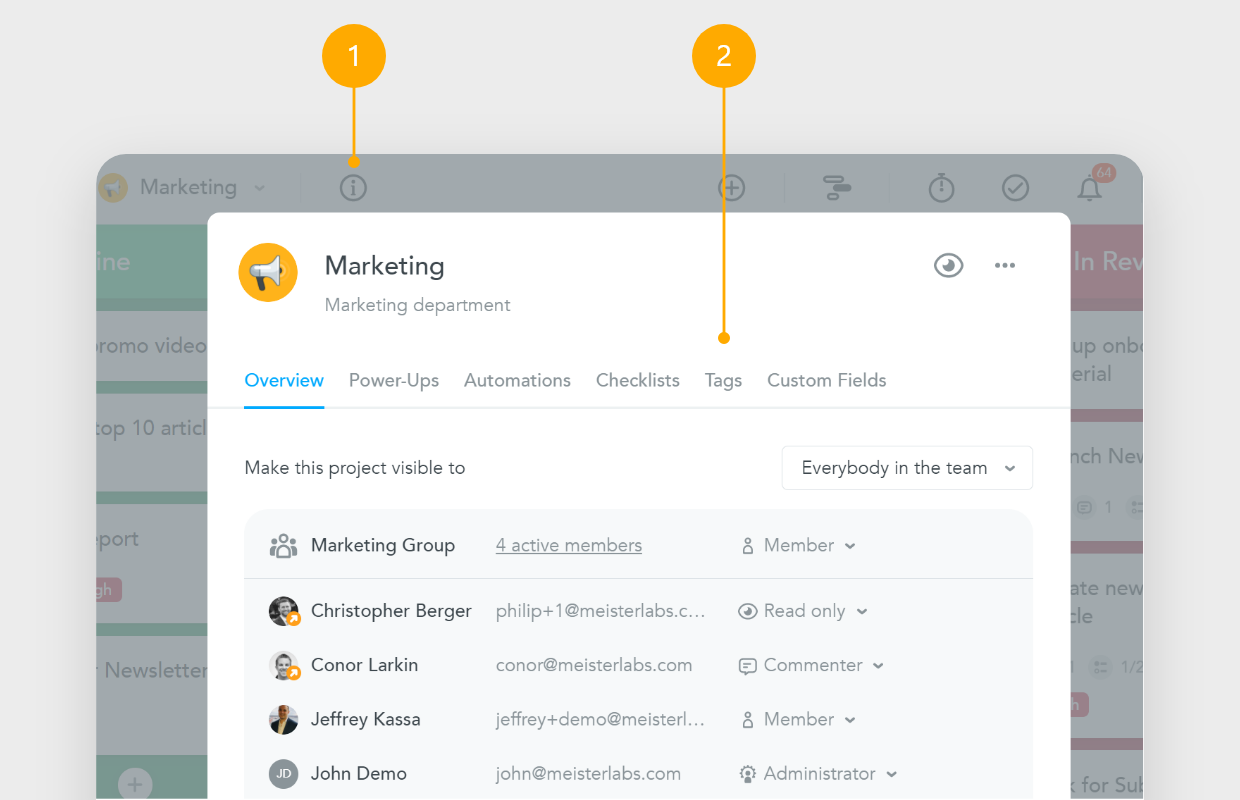Click the add task plus icon in the top bar

point(732,188)
